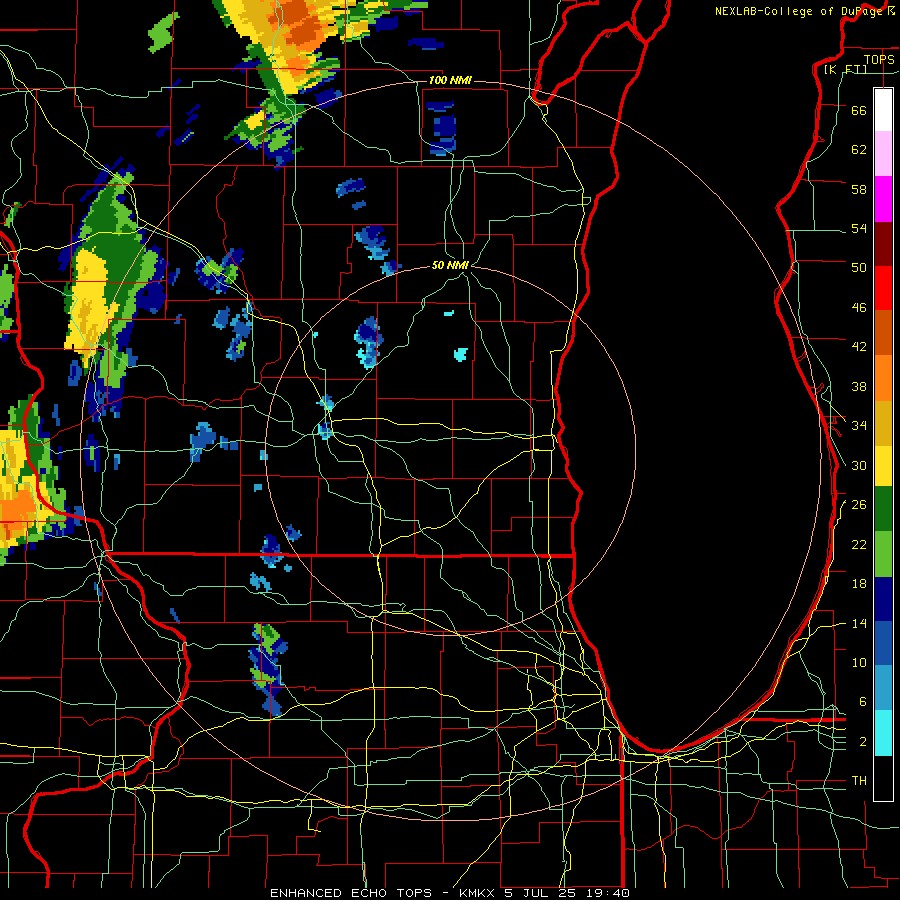Pick the cyan legend swatch
900x900 pixels.
tap(883, 733)
